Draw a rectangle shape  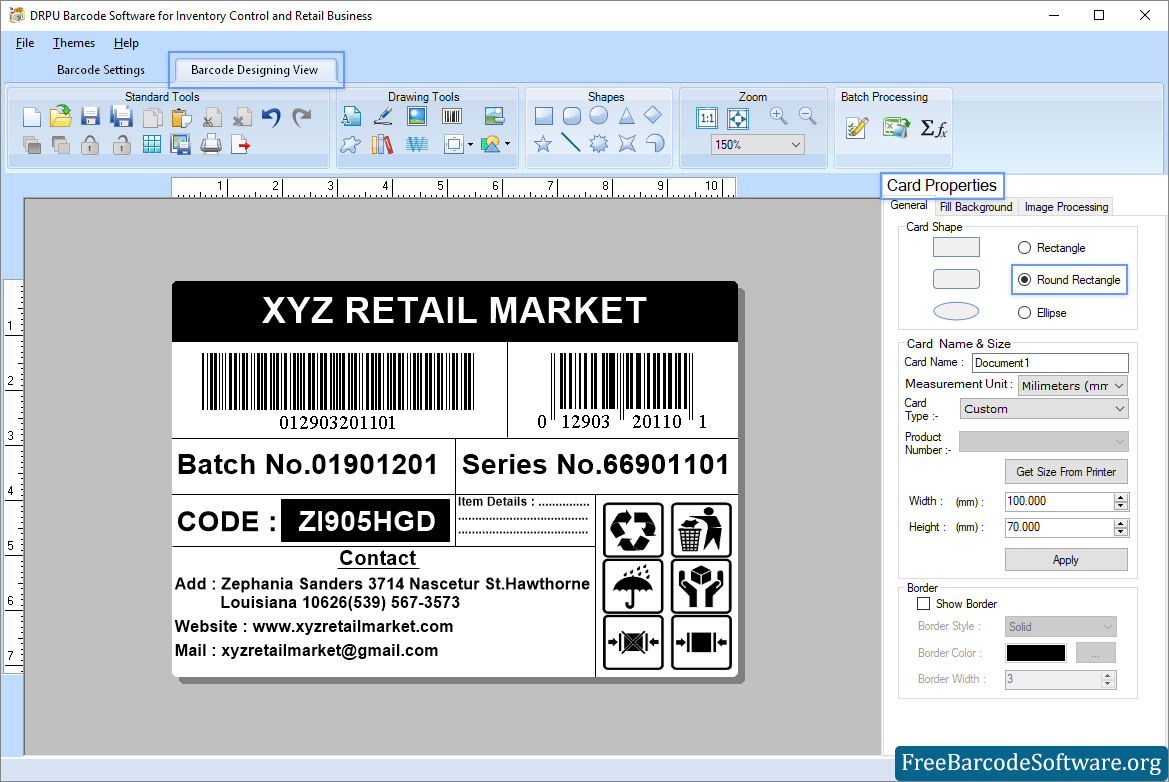pyautogui.click(x=544, y=116)
